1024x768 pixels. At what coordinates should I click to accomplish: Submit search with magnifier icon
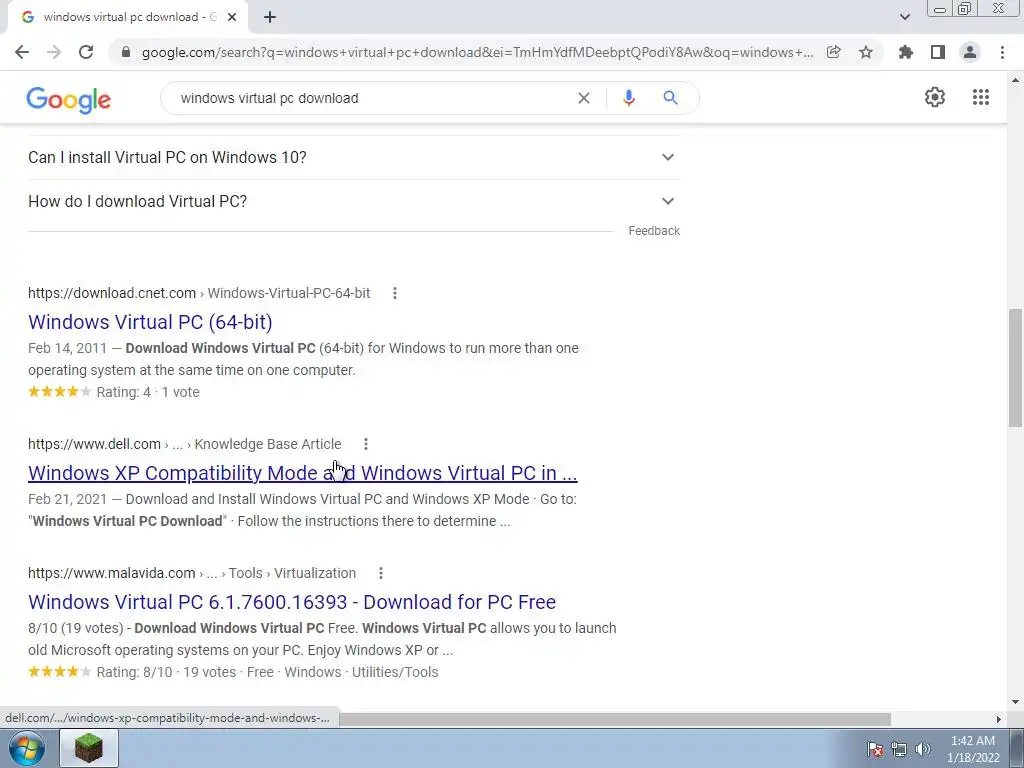click(671, 98)
